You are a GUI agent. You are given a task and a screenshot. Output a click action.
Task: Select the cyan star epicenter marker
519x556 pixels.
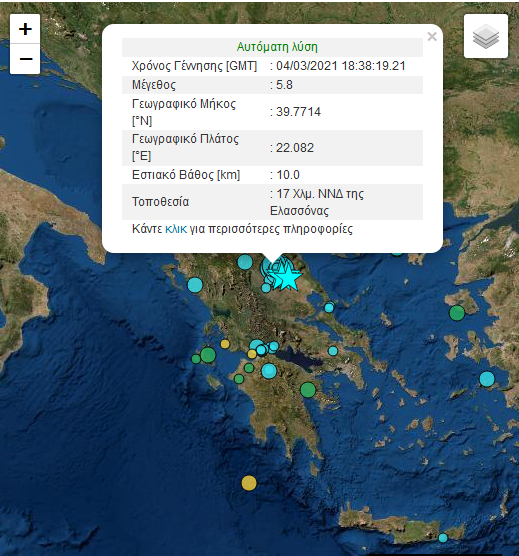click(289, 277)
